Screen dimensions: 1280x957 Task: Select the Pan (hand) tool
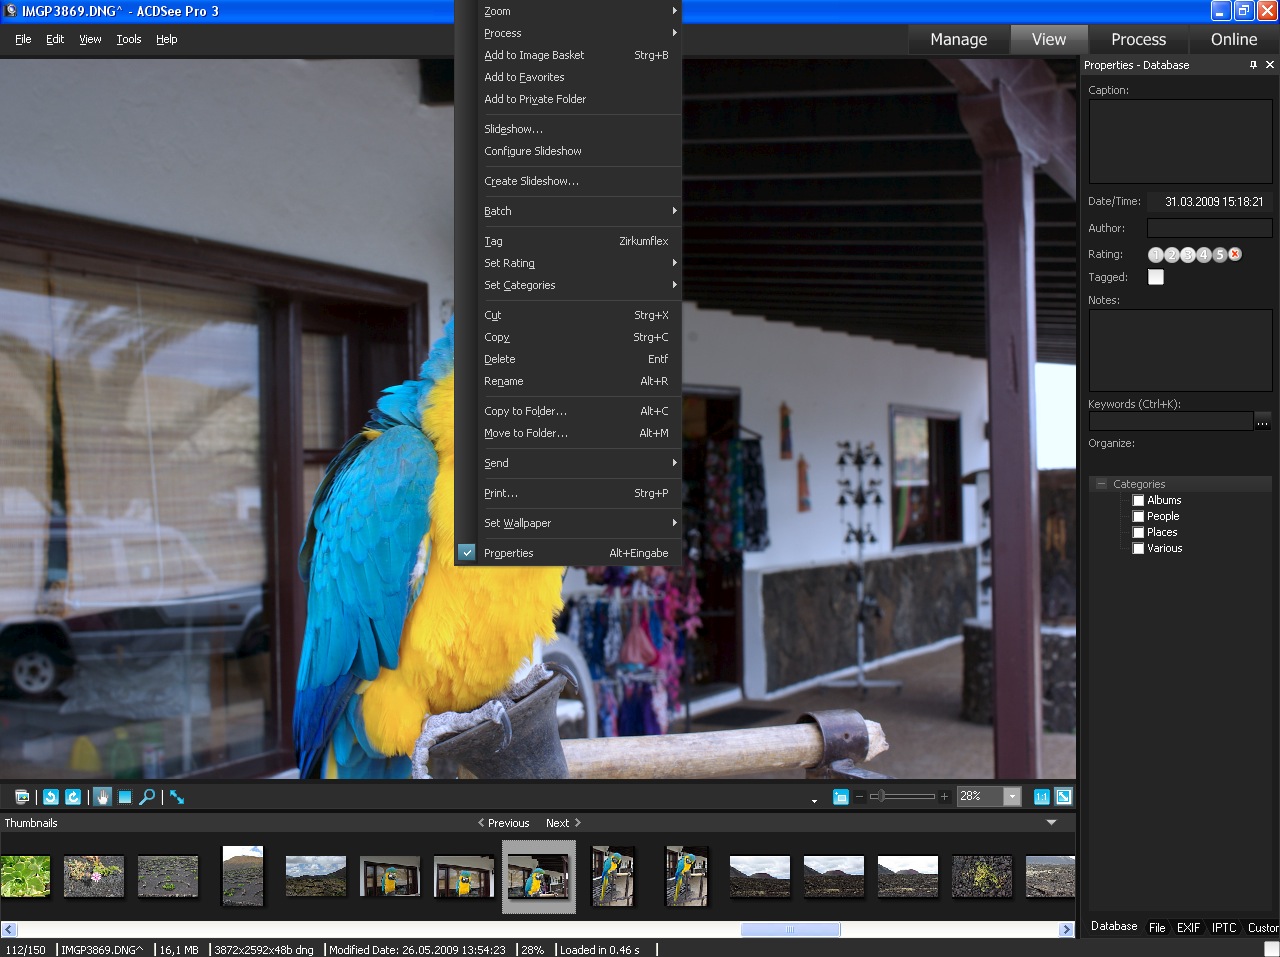(x=103, y=797)
